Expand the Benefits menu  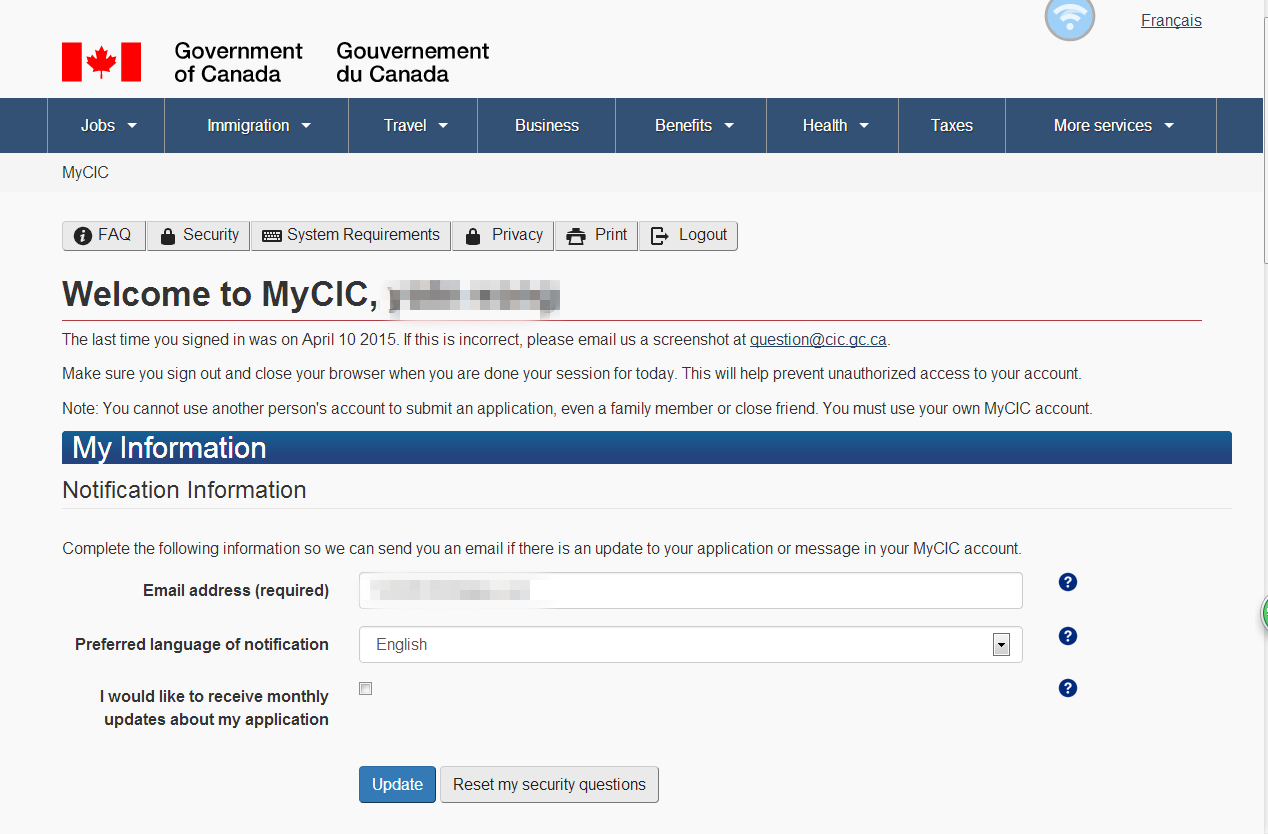[693, 125]
